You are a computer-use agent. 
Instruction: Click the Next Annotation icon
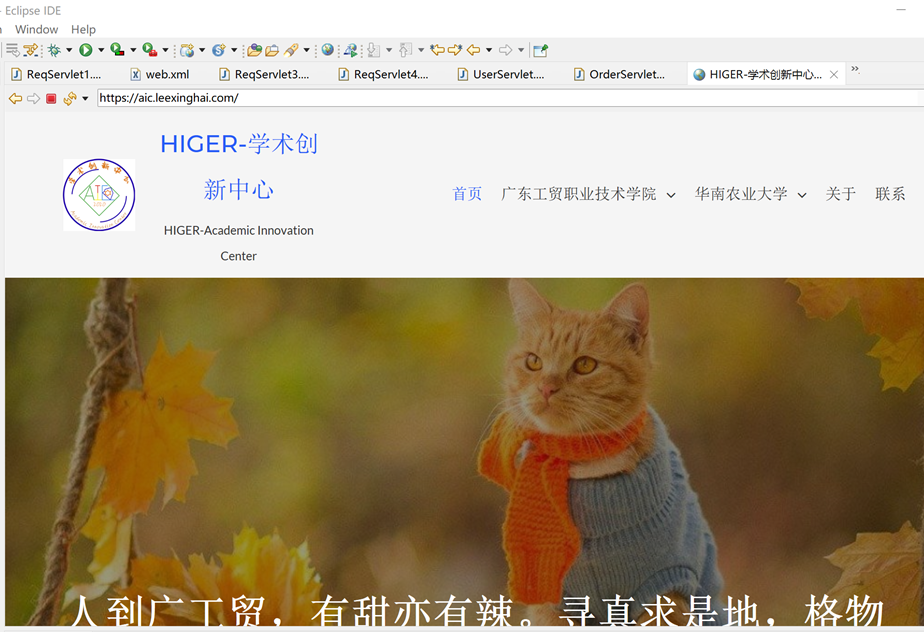pyautogui.click(x=373, y=50)
